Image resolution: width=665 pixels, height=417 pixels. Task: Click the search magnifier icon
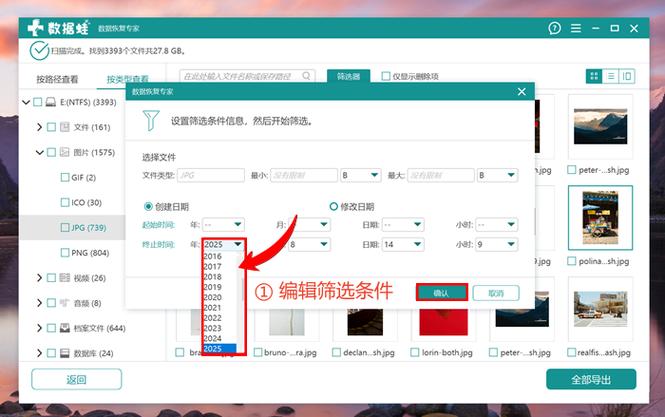(x=306, y=76)
